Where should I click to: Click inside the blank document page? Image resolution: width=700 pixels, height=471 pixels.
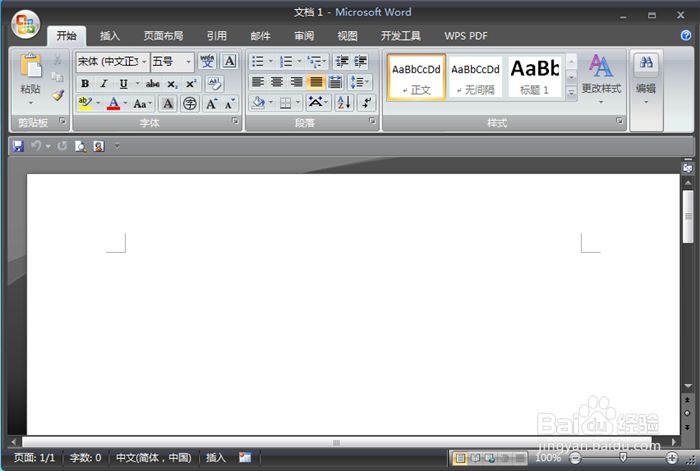pyautogui.click(x=353, y=304)
